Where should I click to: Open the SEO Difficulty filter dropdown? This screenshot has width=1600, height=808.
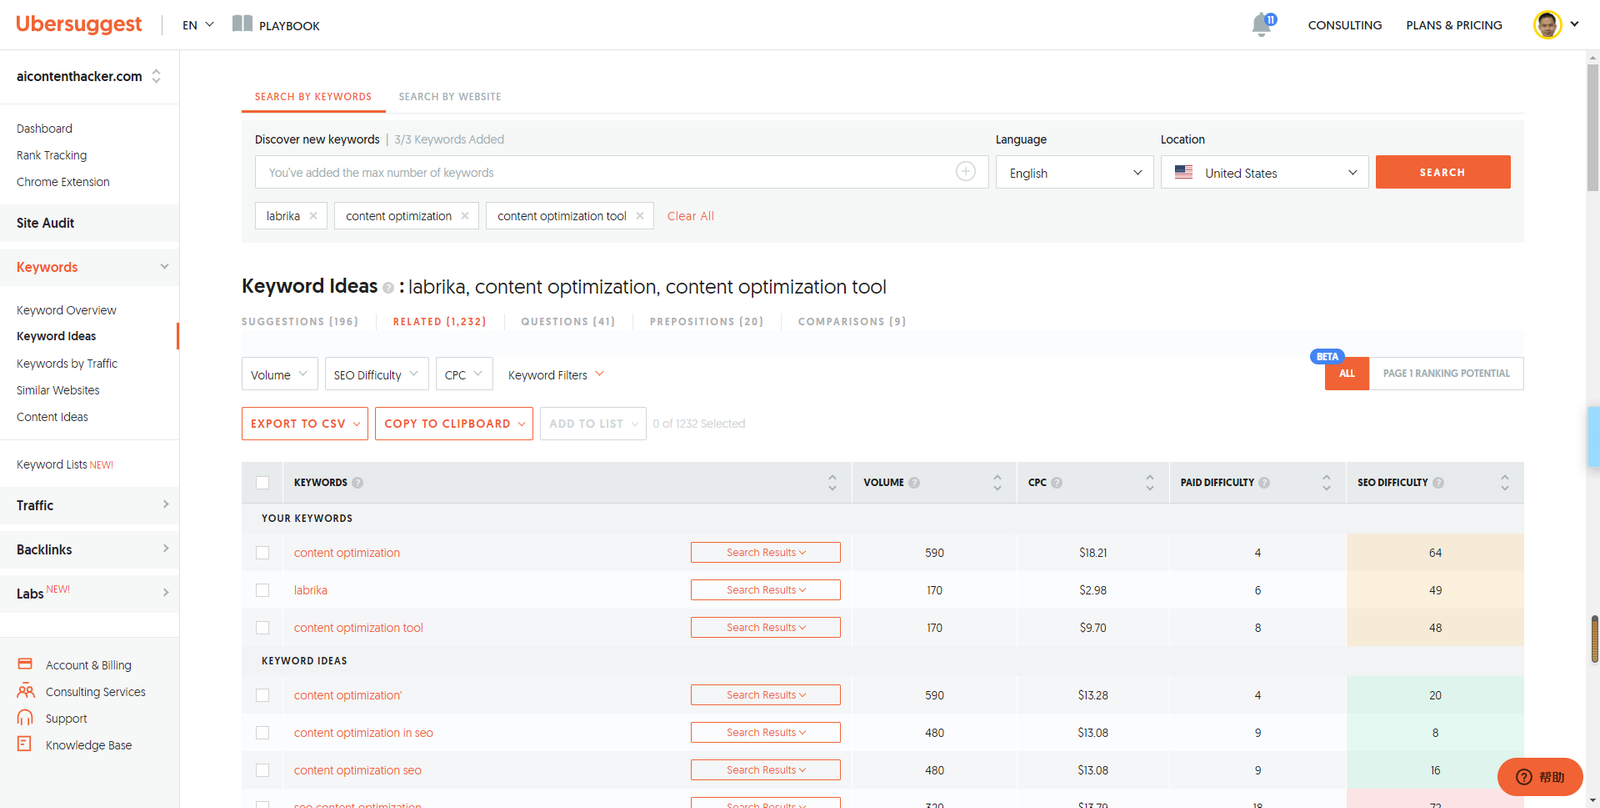tap(377, 374)
